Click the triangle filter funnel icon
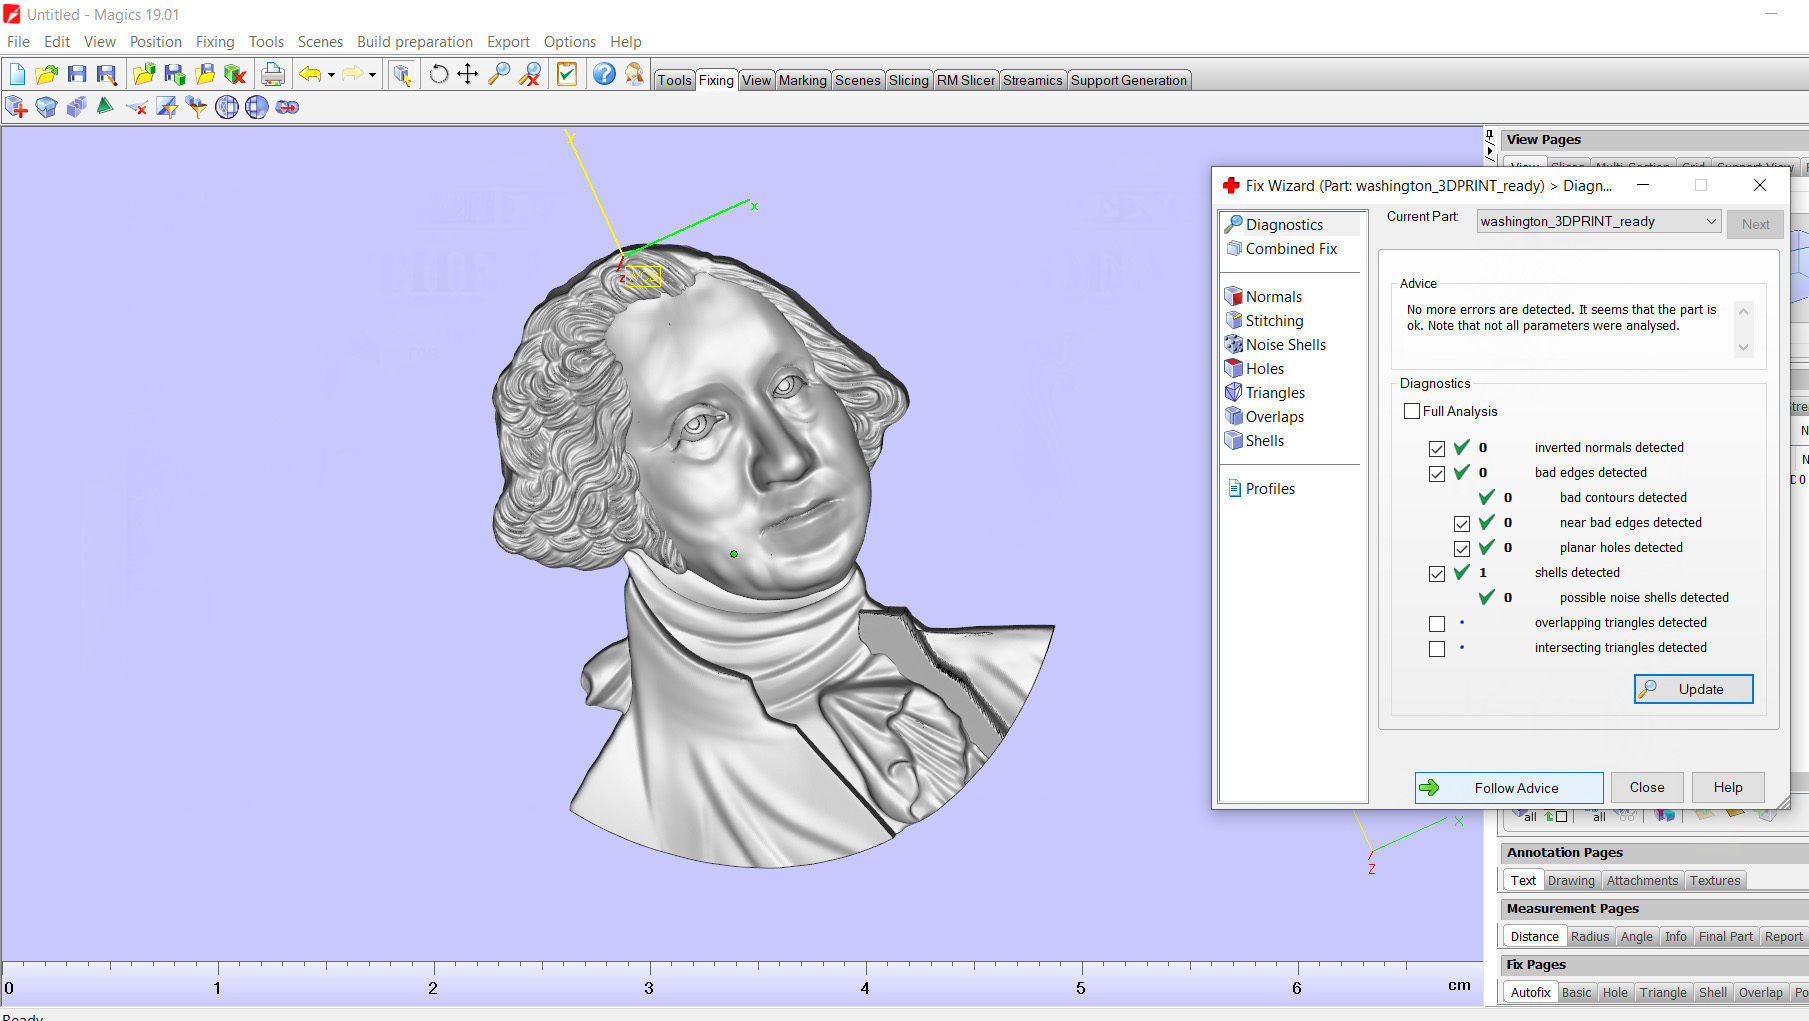Viewport: 1809px width, 1021px height. [197, 107]
